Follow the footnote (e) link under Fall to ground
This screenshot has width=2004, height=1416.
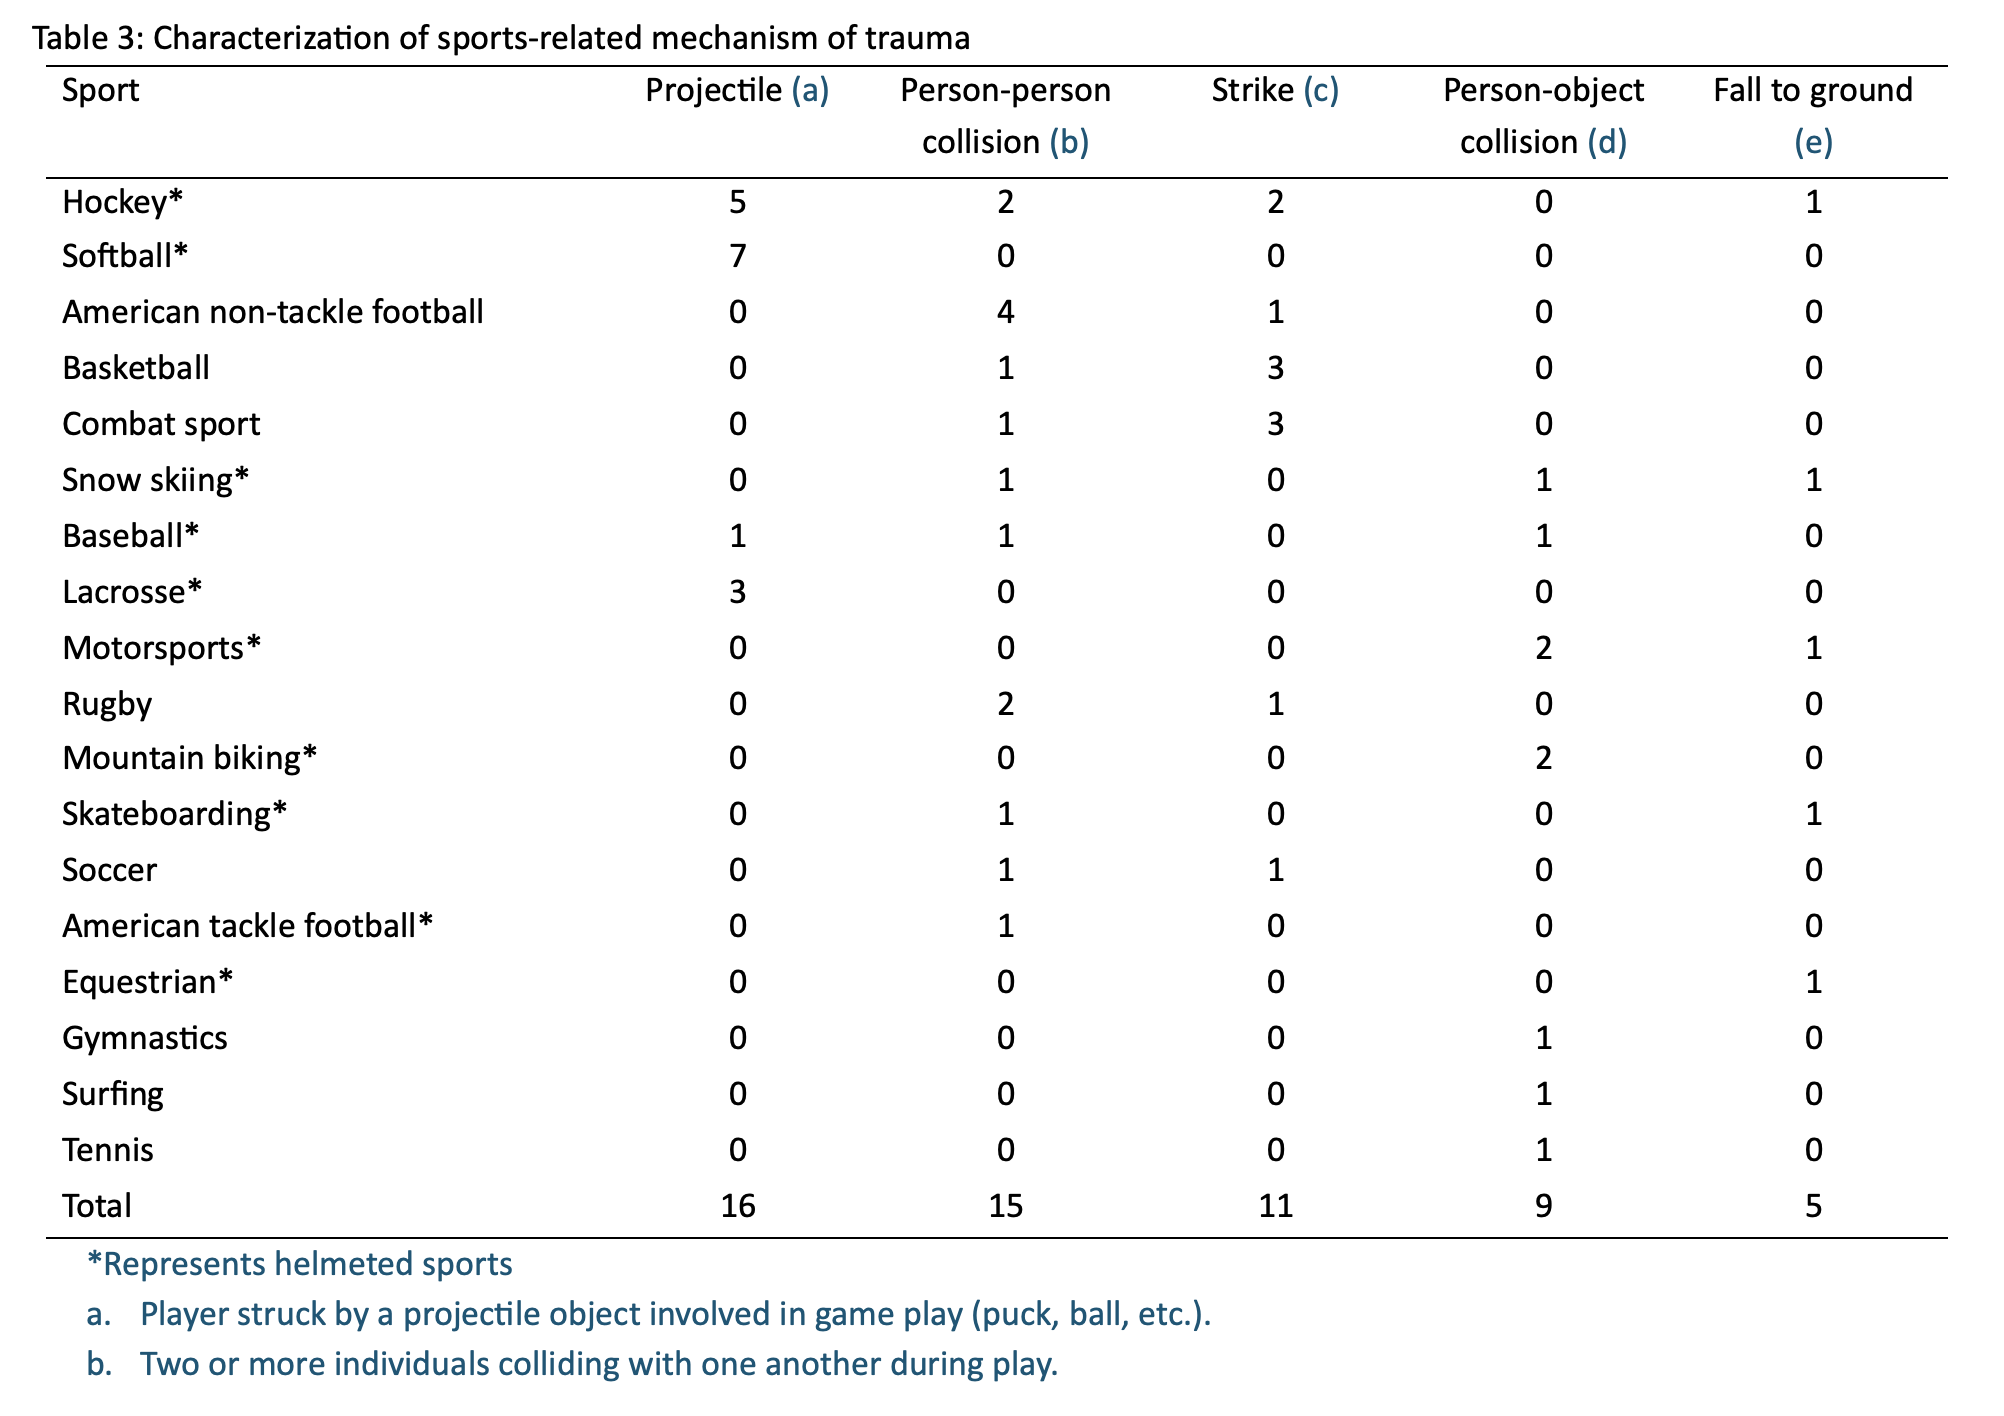coord(1813,143)
